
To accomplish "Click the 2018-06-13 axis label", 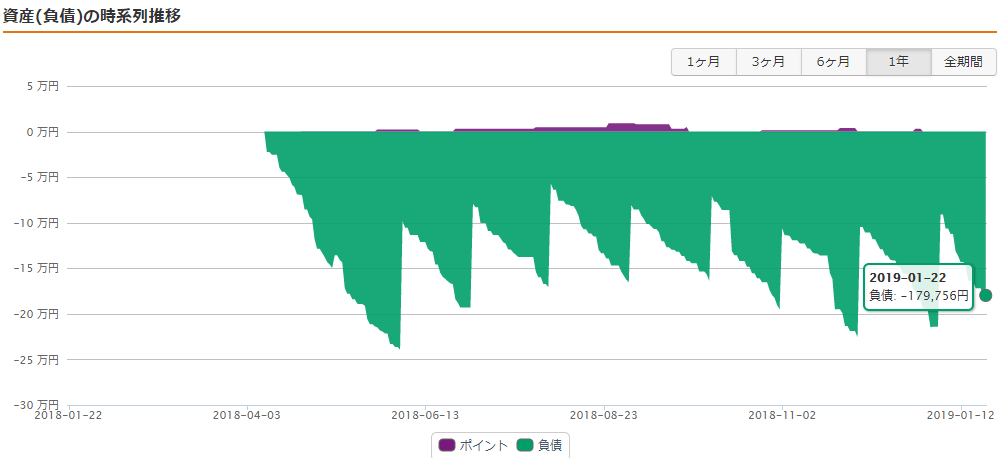I will tap(425, 415).
